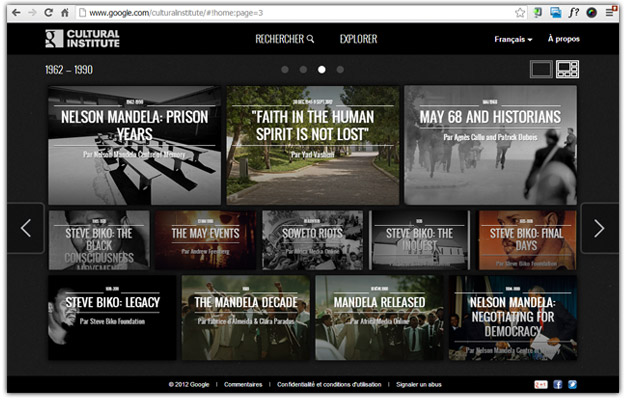Go to previous page with left arrow
This screenshot has width=630, height=401.
26,229
